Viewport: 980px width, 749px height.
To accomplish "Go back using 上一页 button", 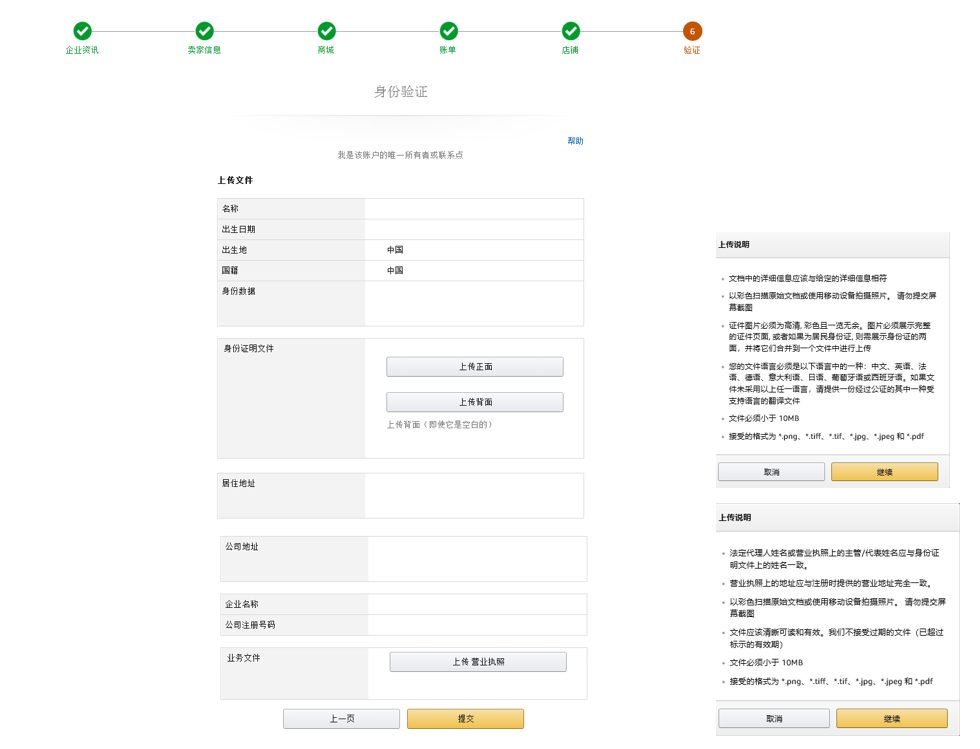I will [341, 718].
